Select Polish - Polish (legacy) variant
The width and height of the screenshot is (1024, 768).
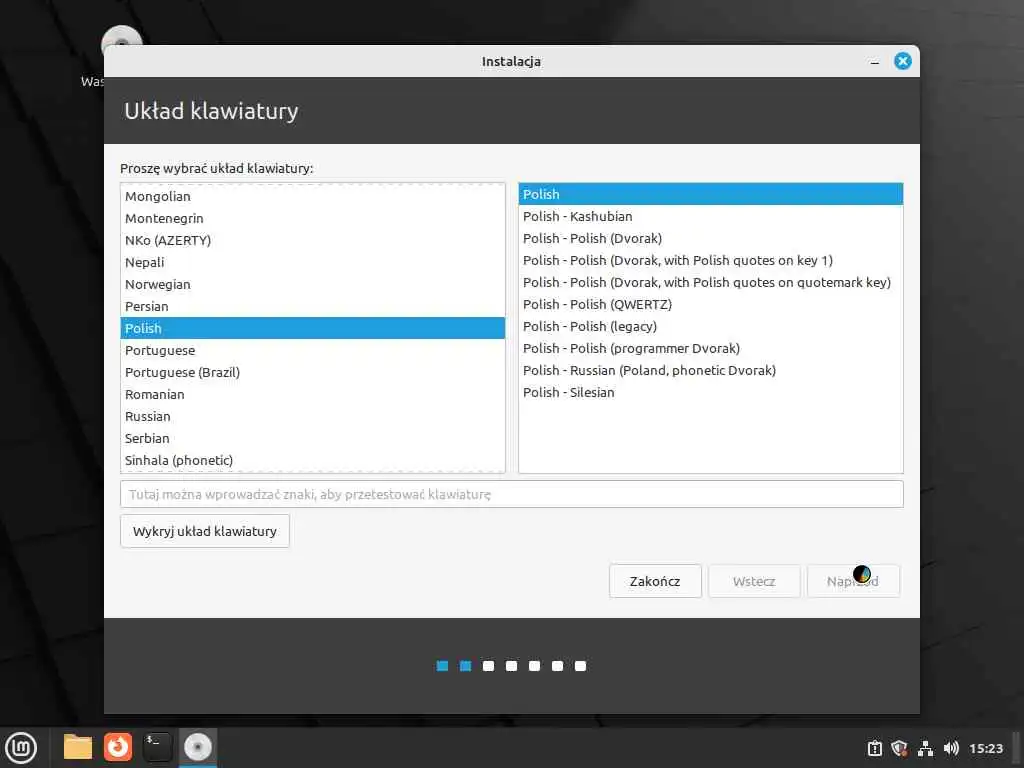pos(711,326)
